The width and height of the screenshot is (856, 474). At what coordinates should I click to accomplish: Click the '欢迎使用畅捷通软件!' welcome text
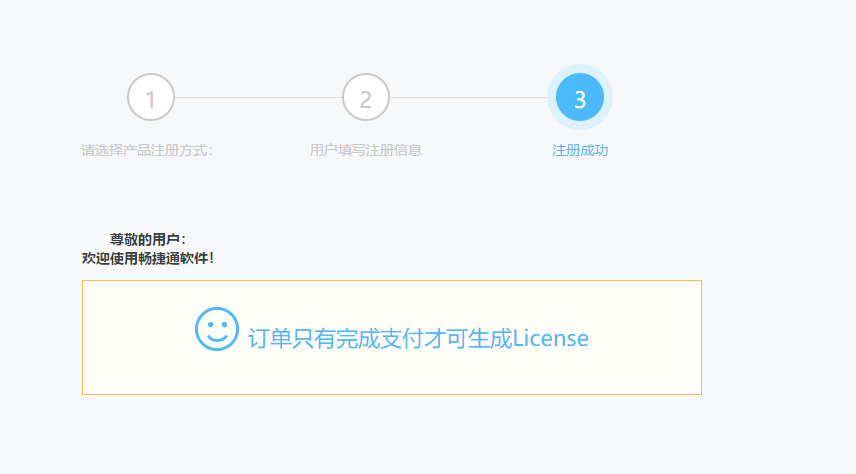tap(148, 258)
